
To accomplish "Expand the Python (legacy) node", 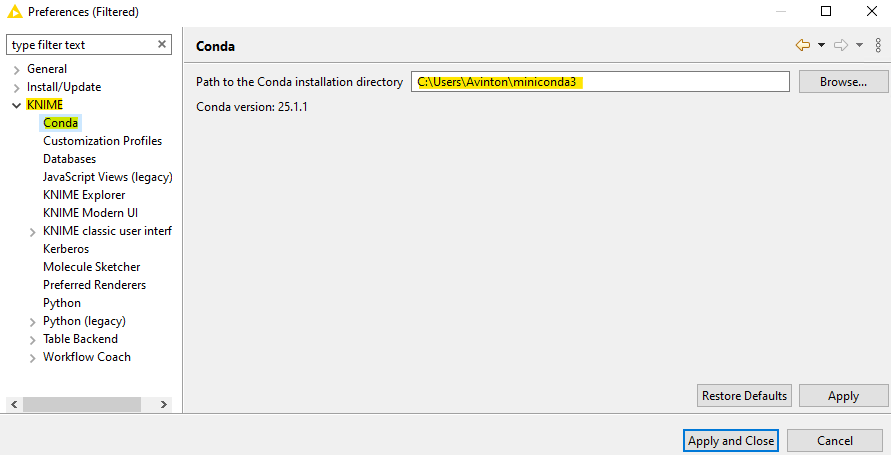I will click(32, 322).
